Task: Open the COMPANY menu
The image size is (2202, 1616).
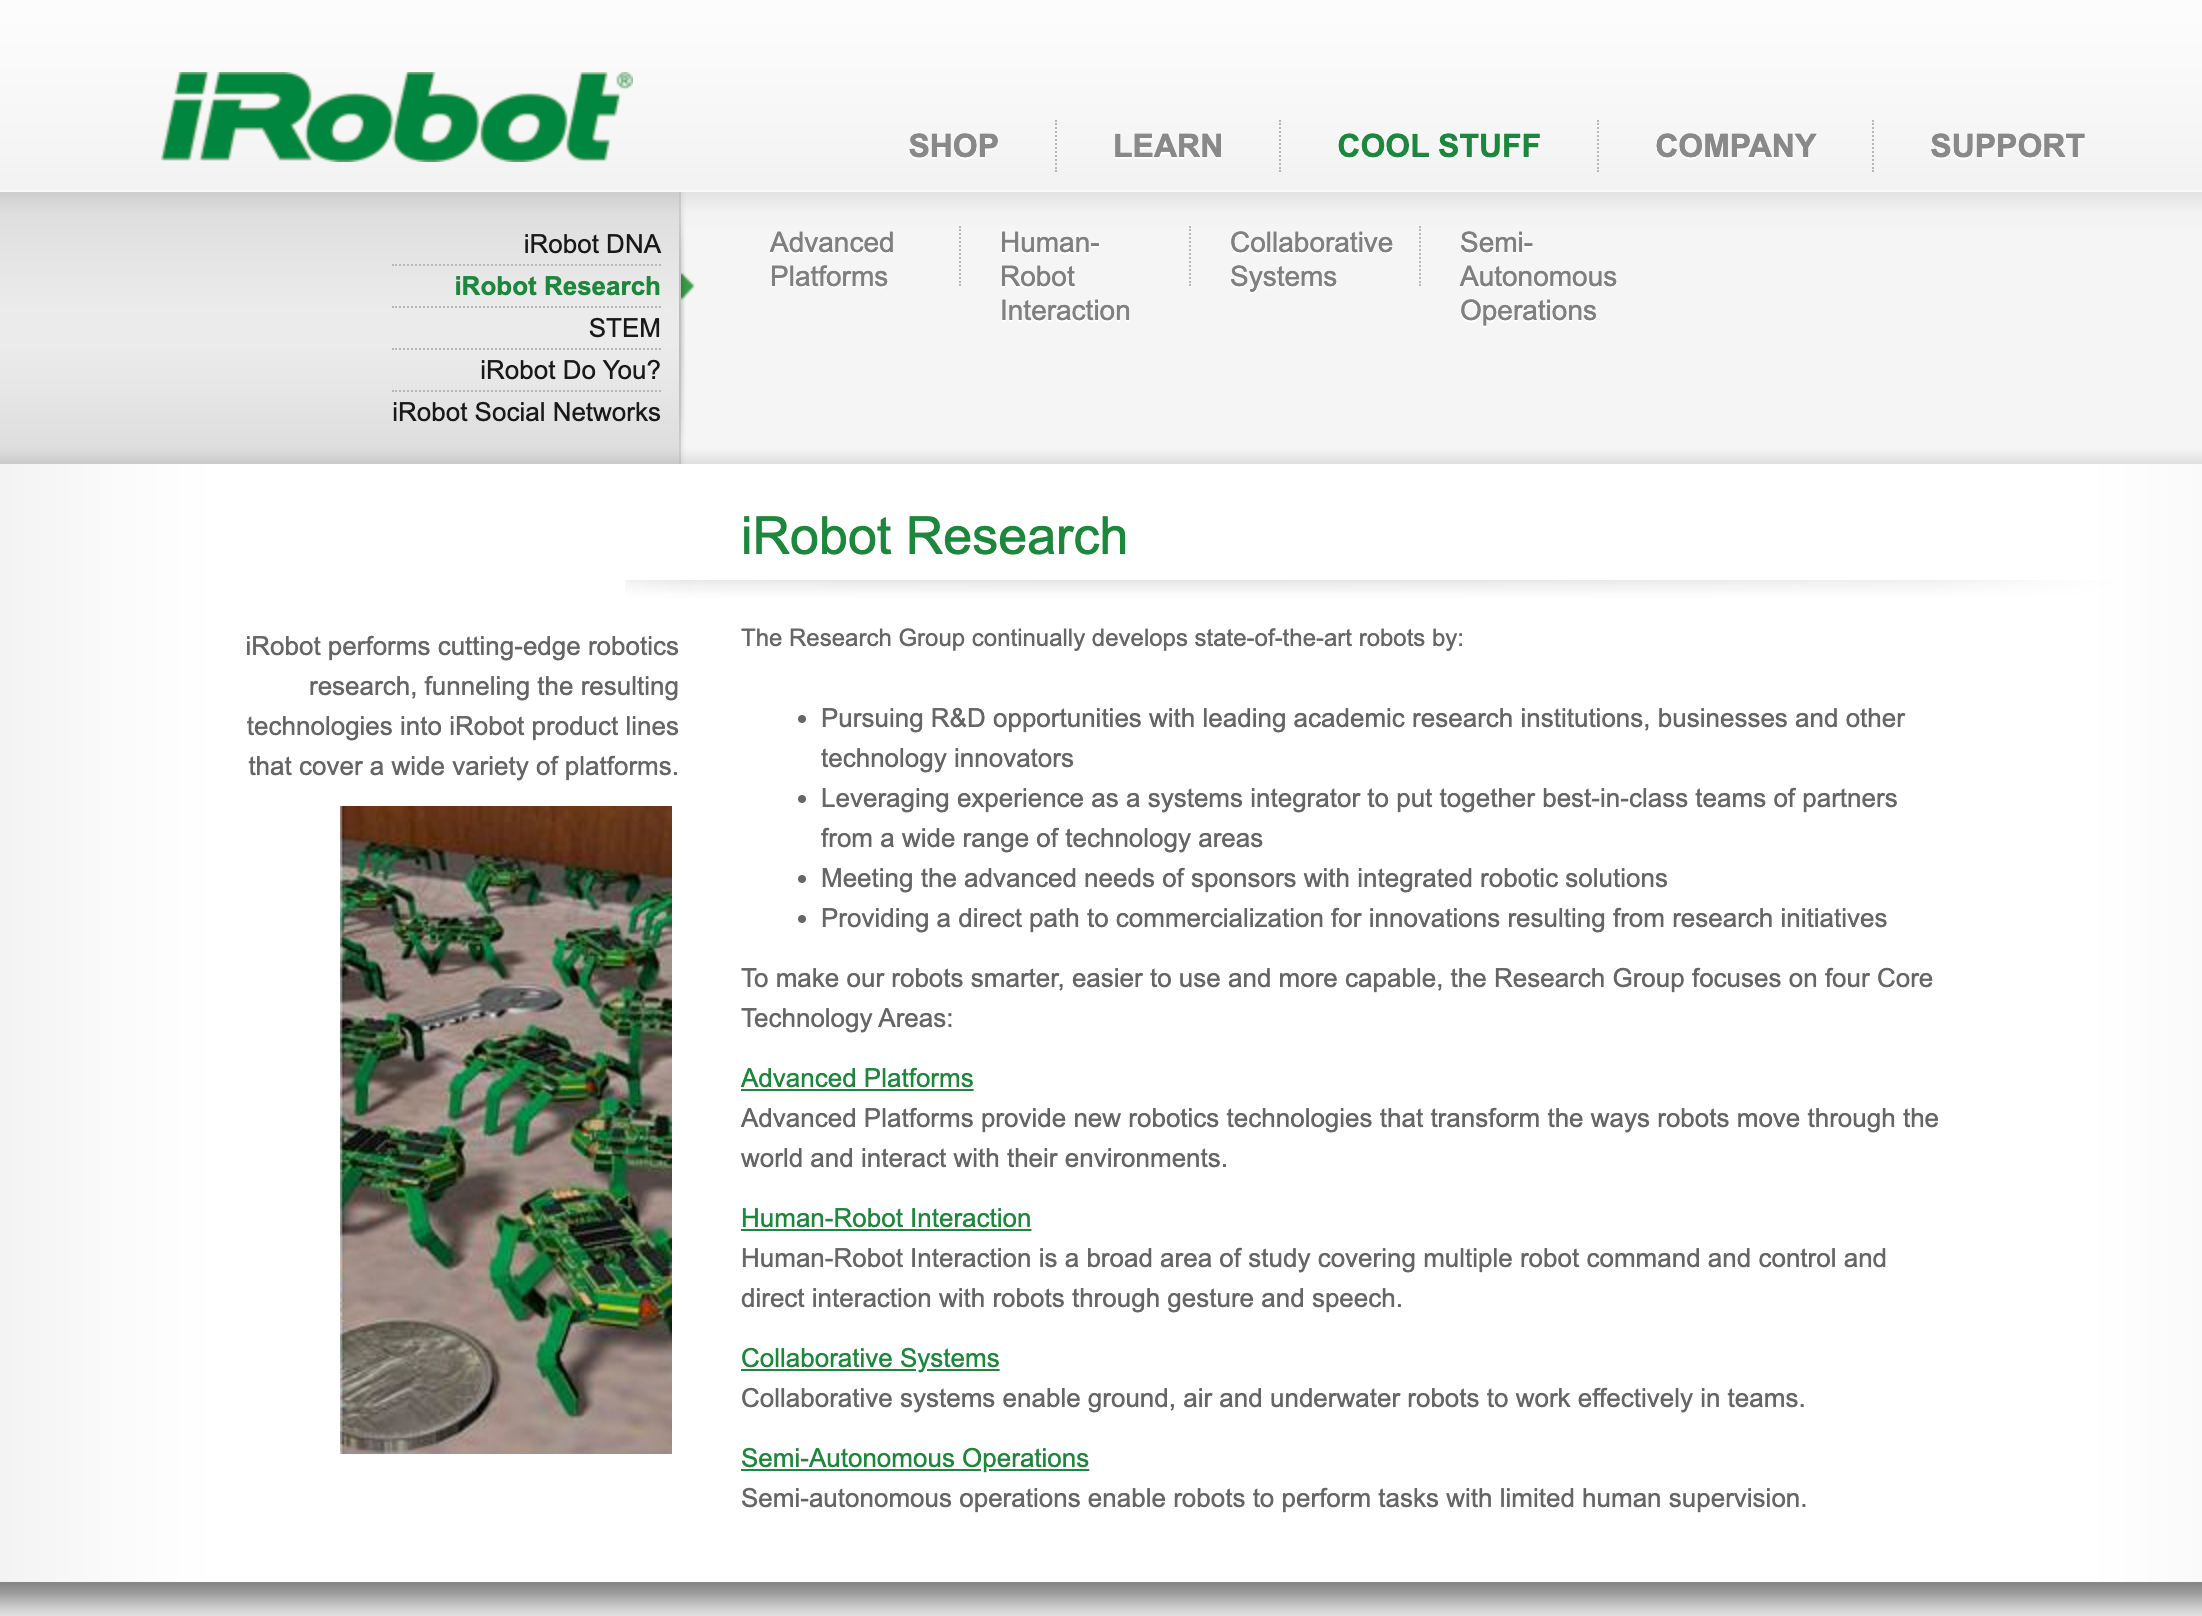Action: (1735, 145)
